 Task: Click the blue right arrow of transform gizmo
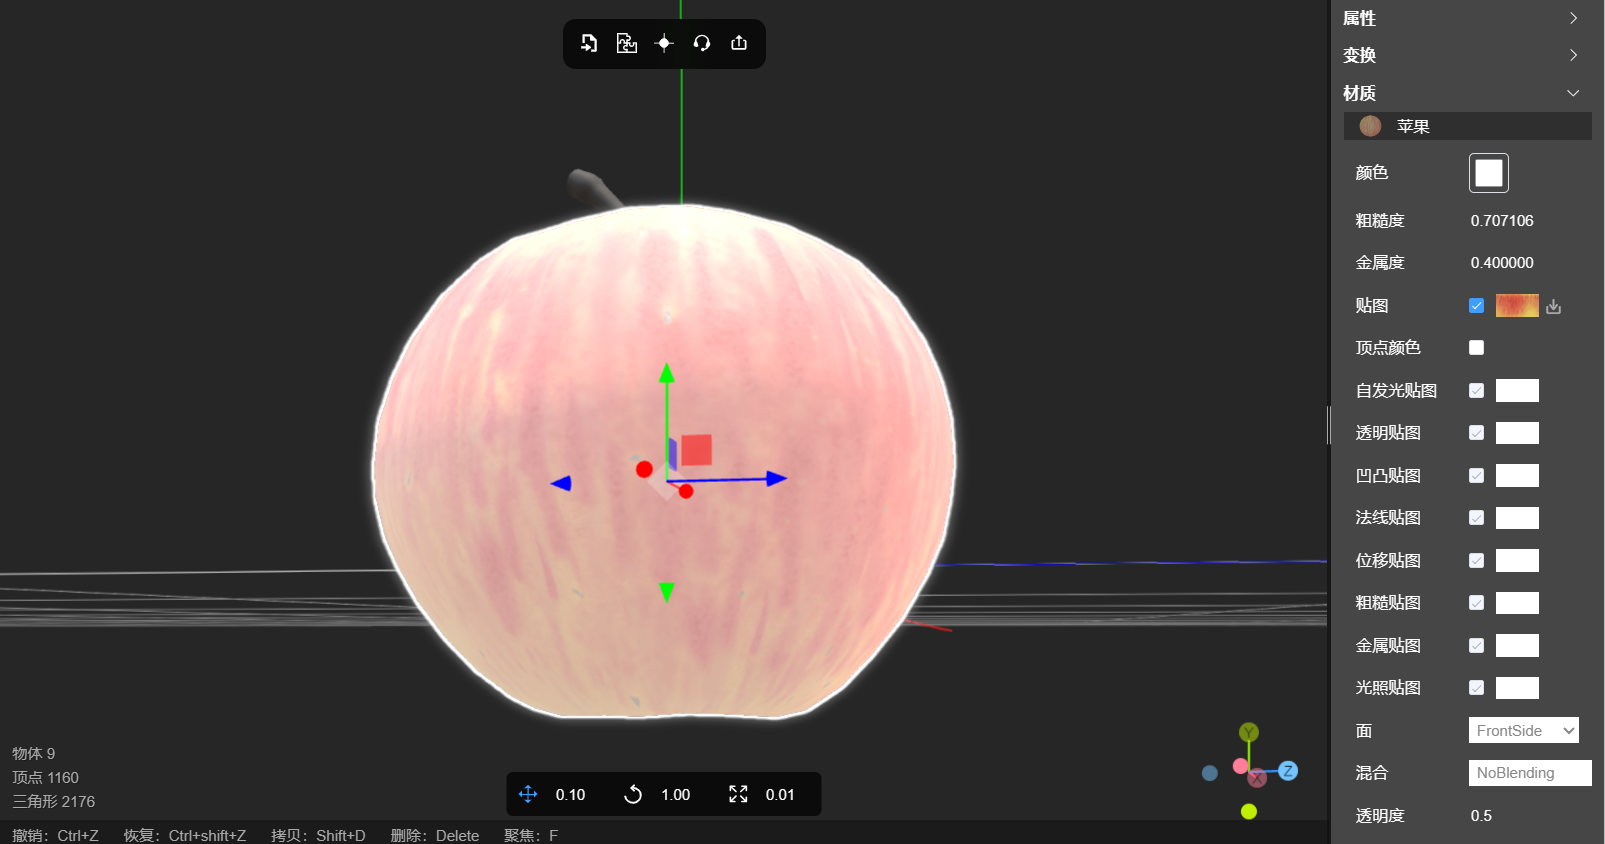777,479
